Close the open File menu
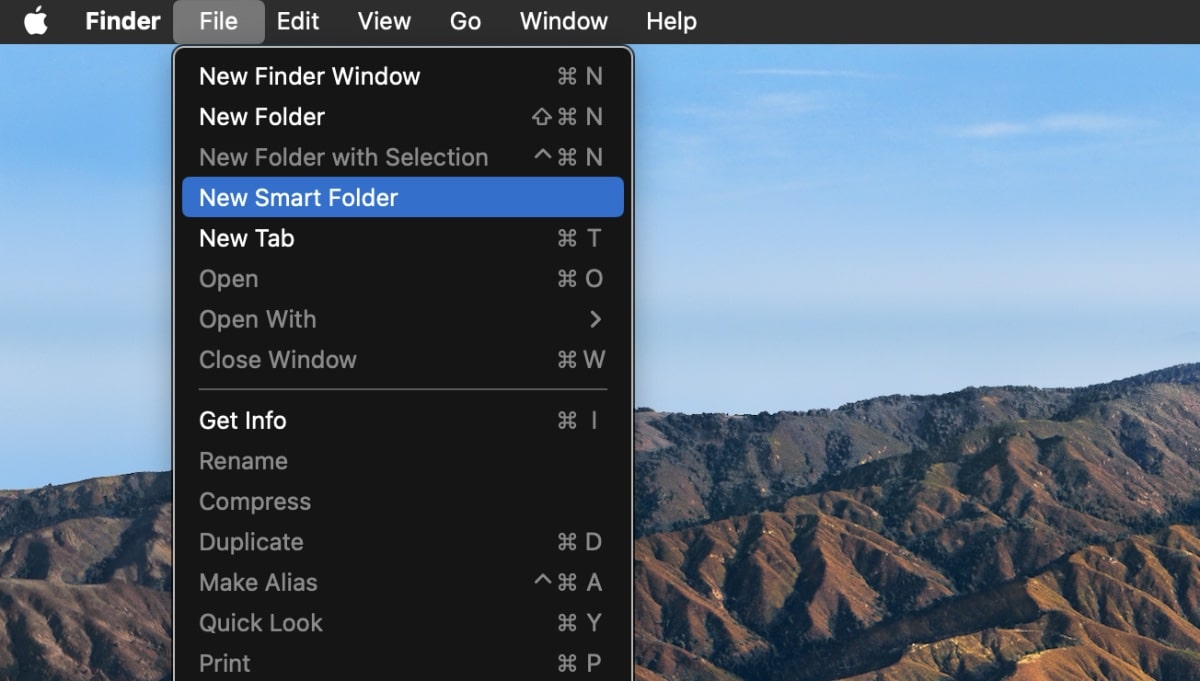 pos(218,21)
